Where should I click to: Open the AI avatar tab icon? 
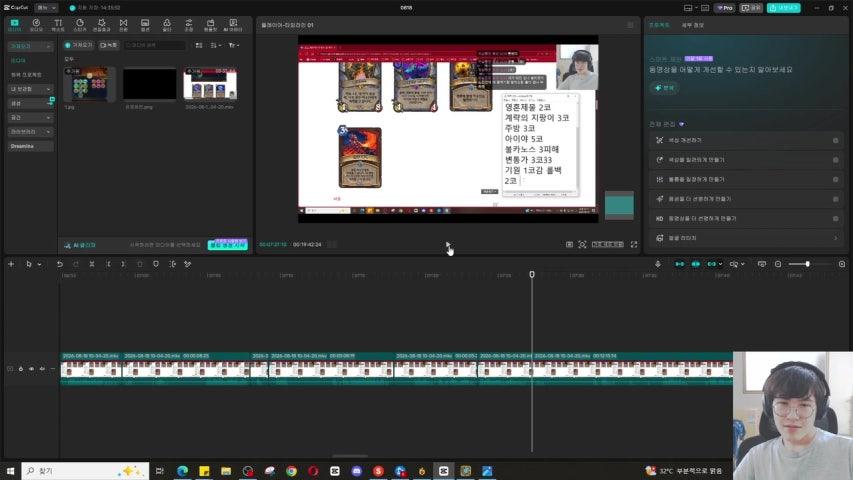pyautogui.click(x=233, y=24)
